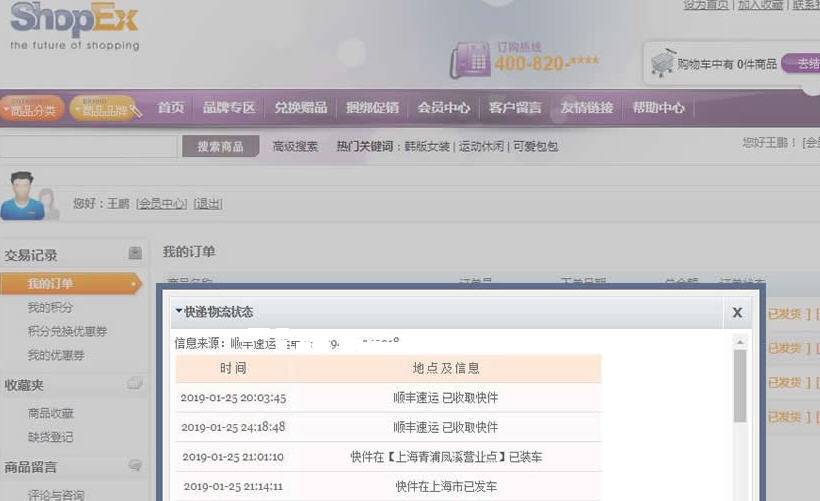Click hot keyword 可爱包包
This screenshot has height=501, width=820.
point(536,146)
